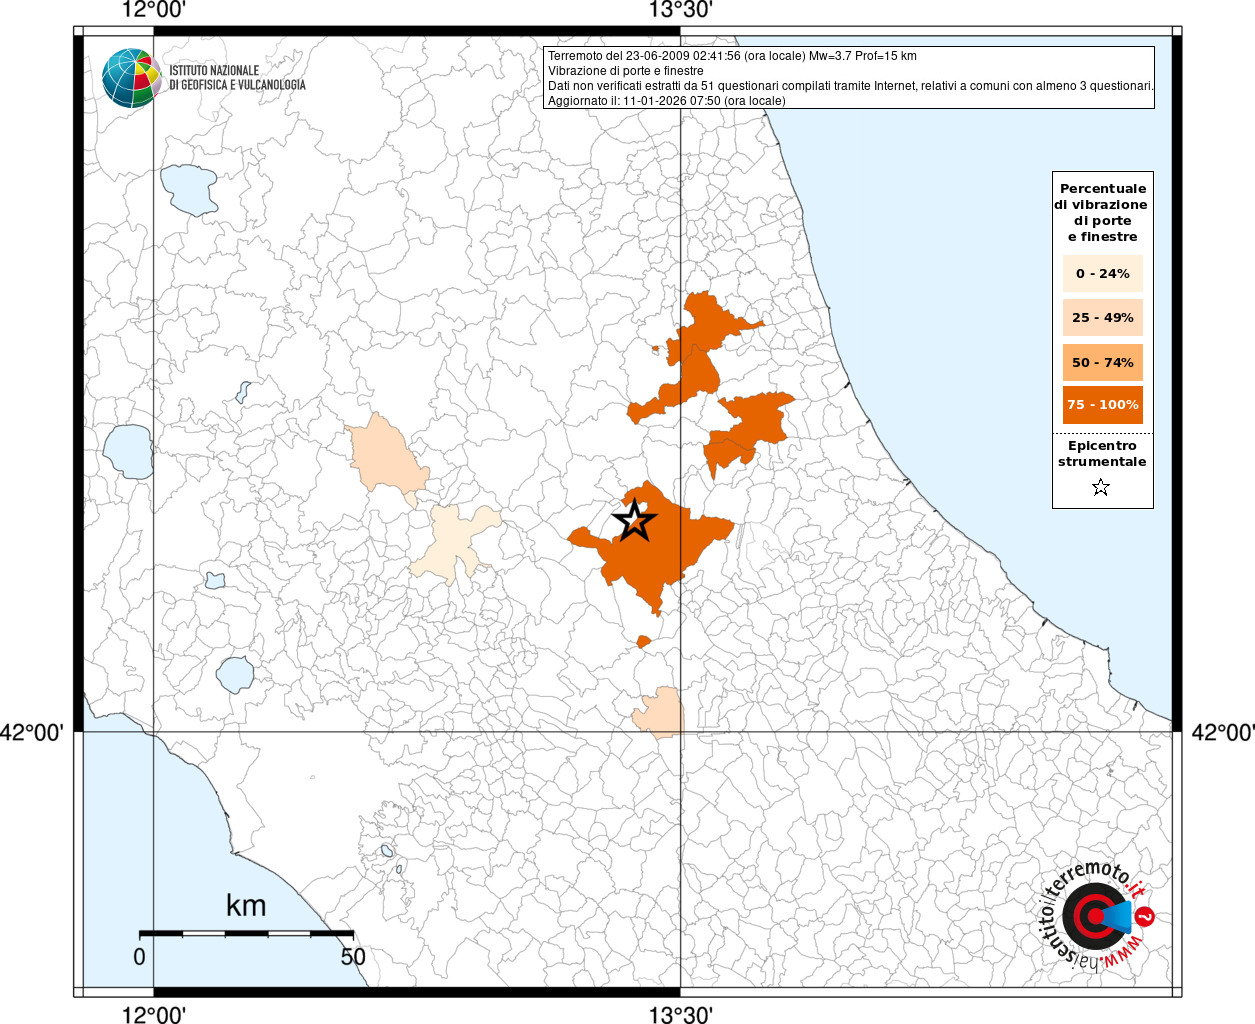
Task: Click the large lake at map's upper left
Action: [188, 190]
